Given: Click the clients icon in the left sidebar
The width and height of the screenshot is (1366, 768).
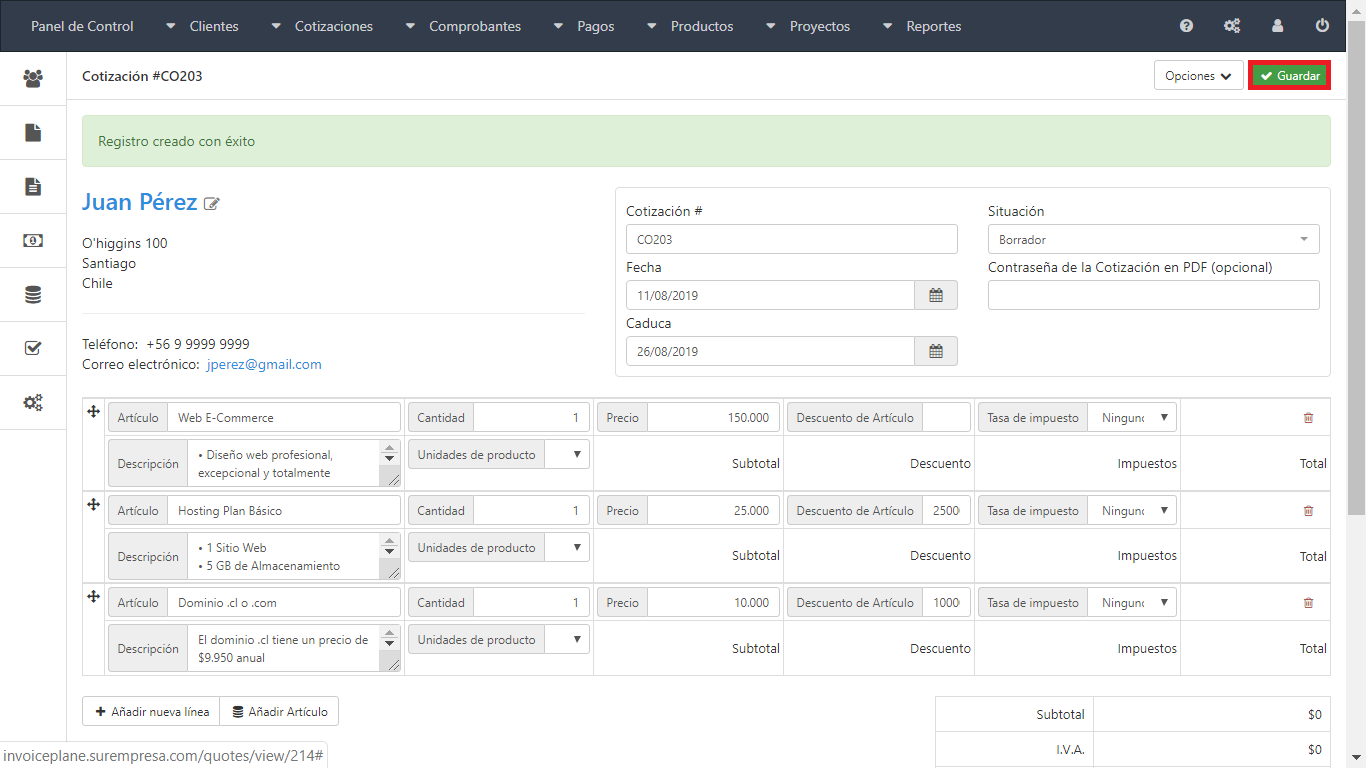Looking at the screenshot, I should (x=33, y=78).
